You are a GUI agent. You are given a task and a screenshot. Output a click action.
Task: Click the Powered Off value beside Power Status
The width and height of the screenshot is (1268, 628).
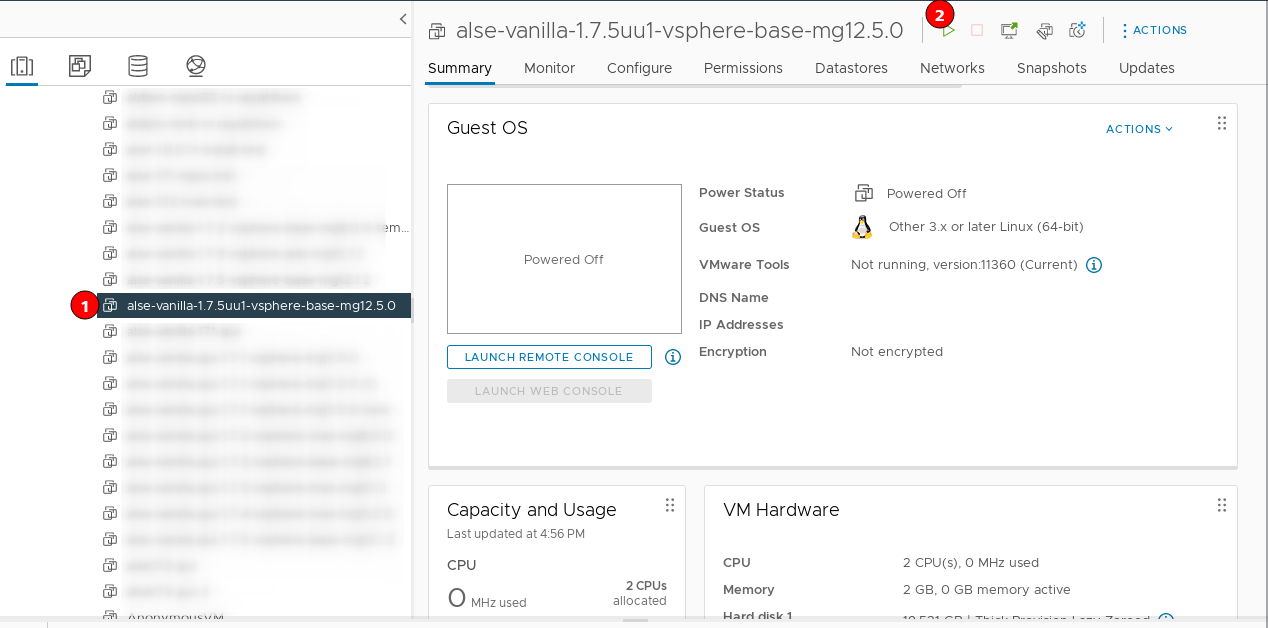(927, 194)
